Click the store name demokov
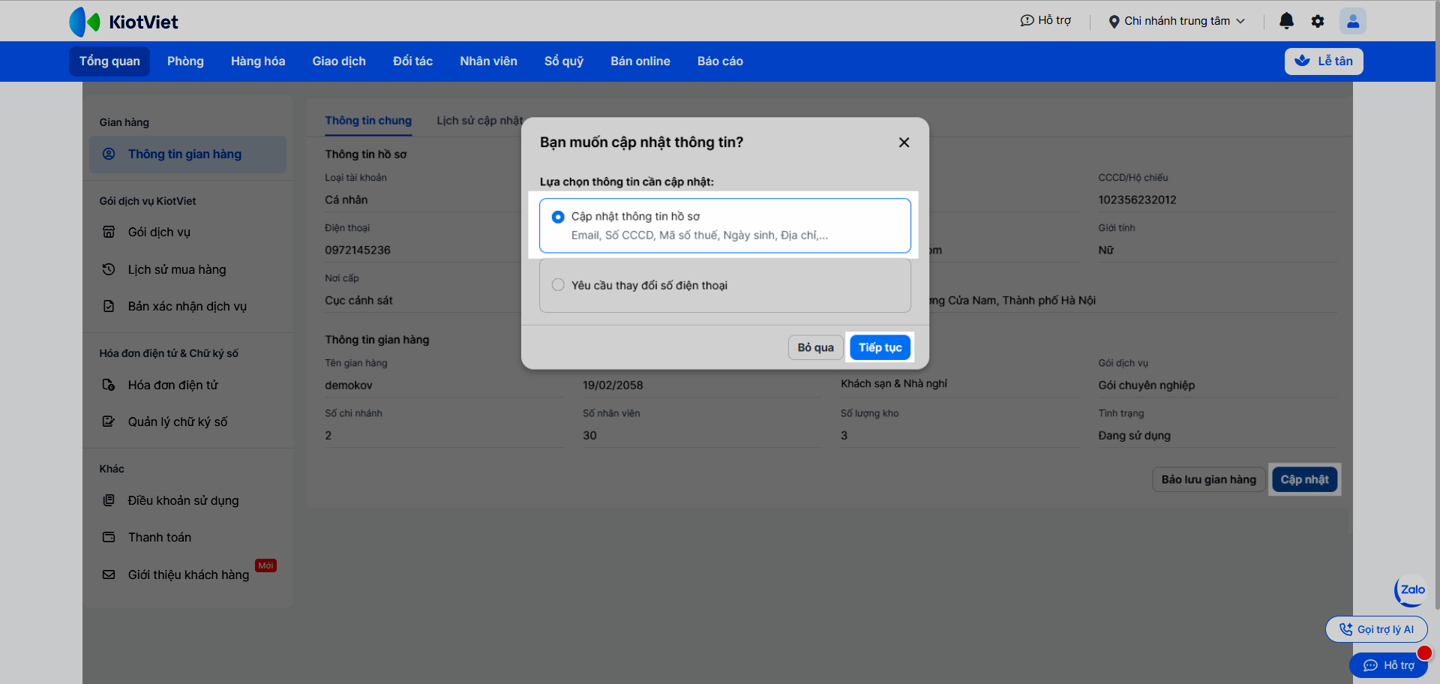This screenshot has height=684, width=1440. coord(349,385)
